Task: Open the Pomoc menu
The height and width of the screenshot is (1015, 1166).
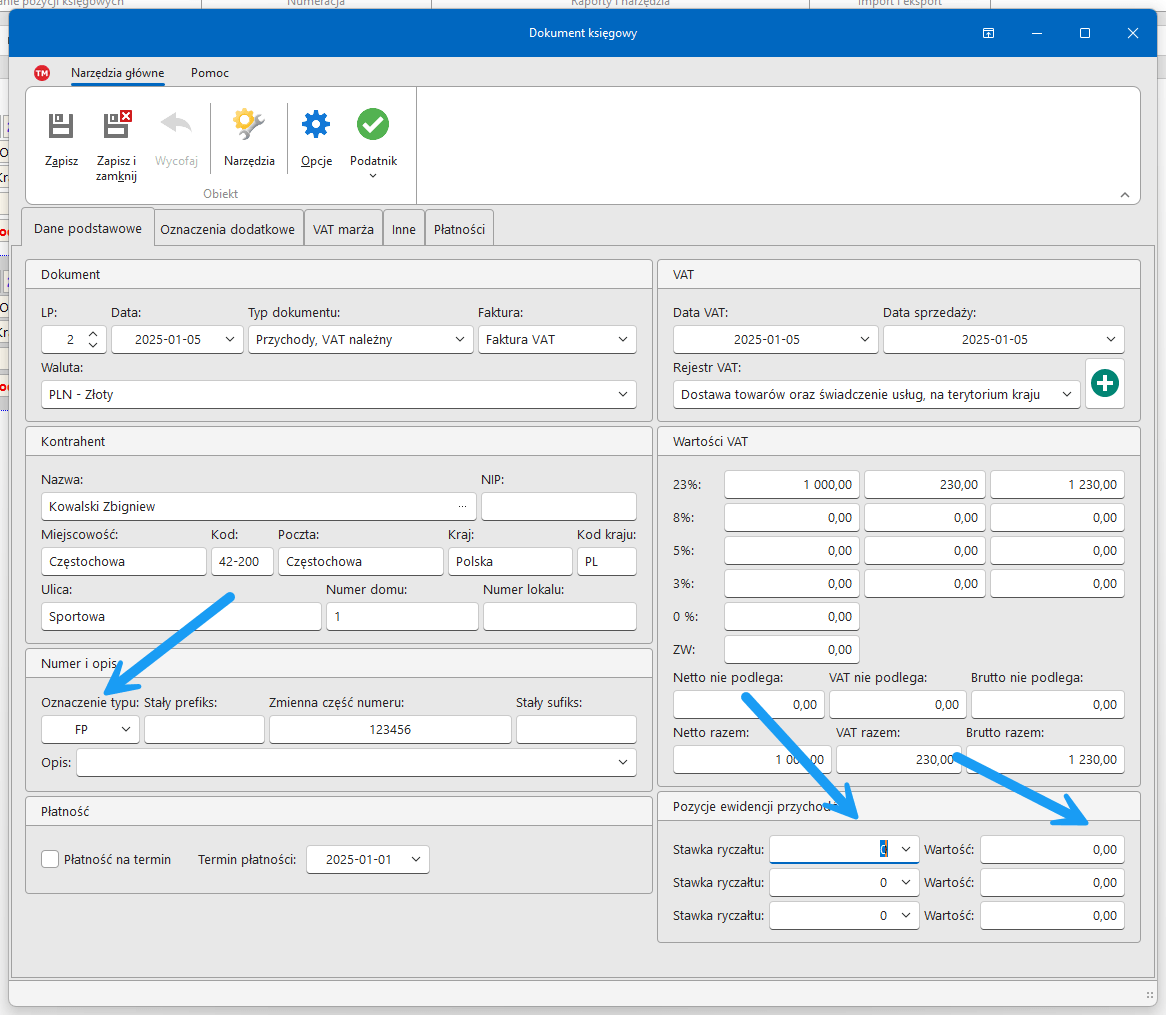Action: pyautogui.click(x=210, y=73)
